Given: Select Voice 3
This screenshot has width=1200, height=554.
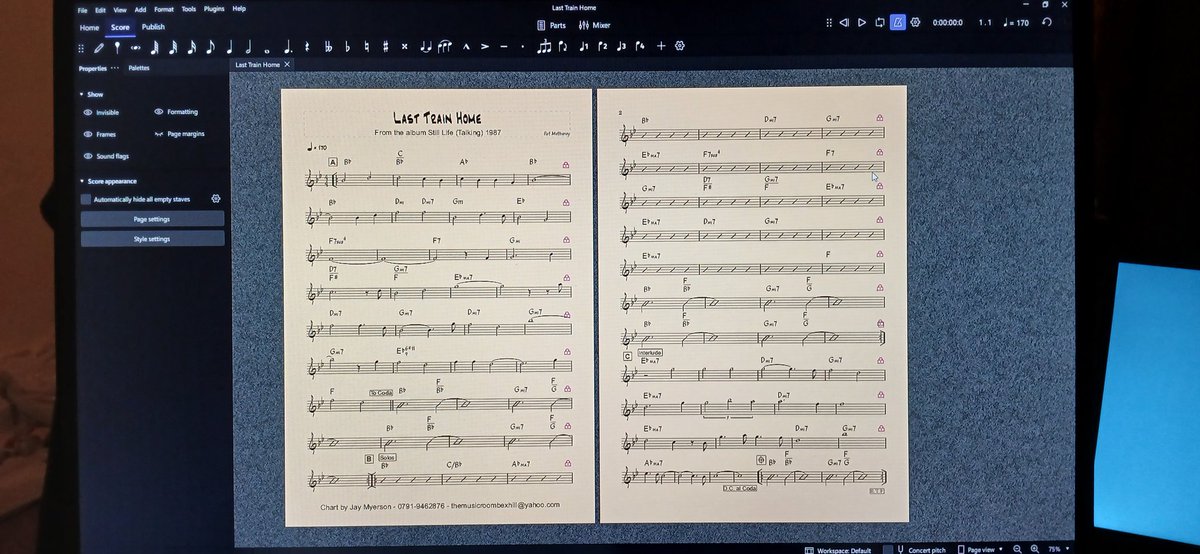Looking at the screenshot, I should [620, 46].
